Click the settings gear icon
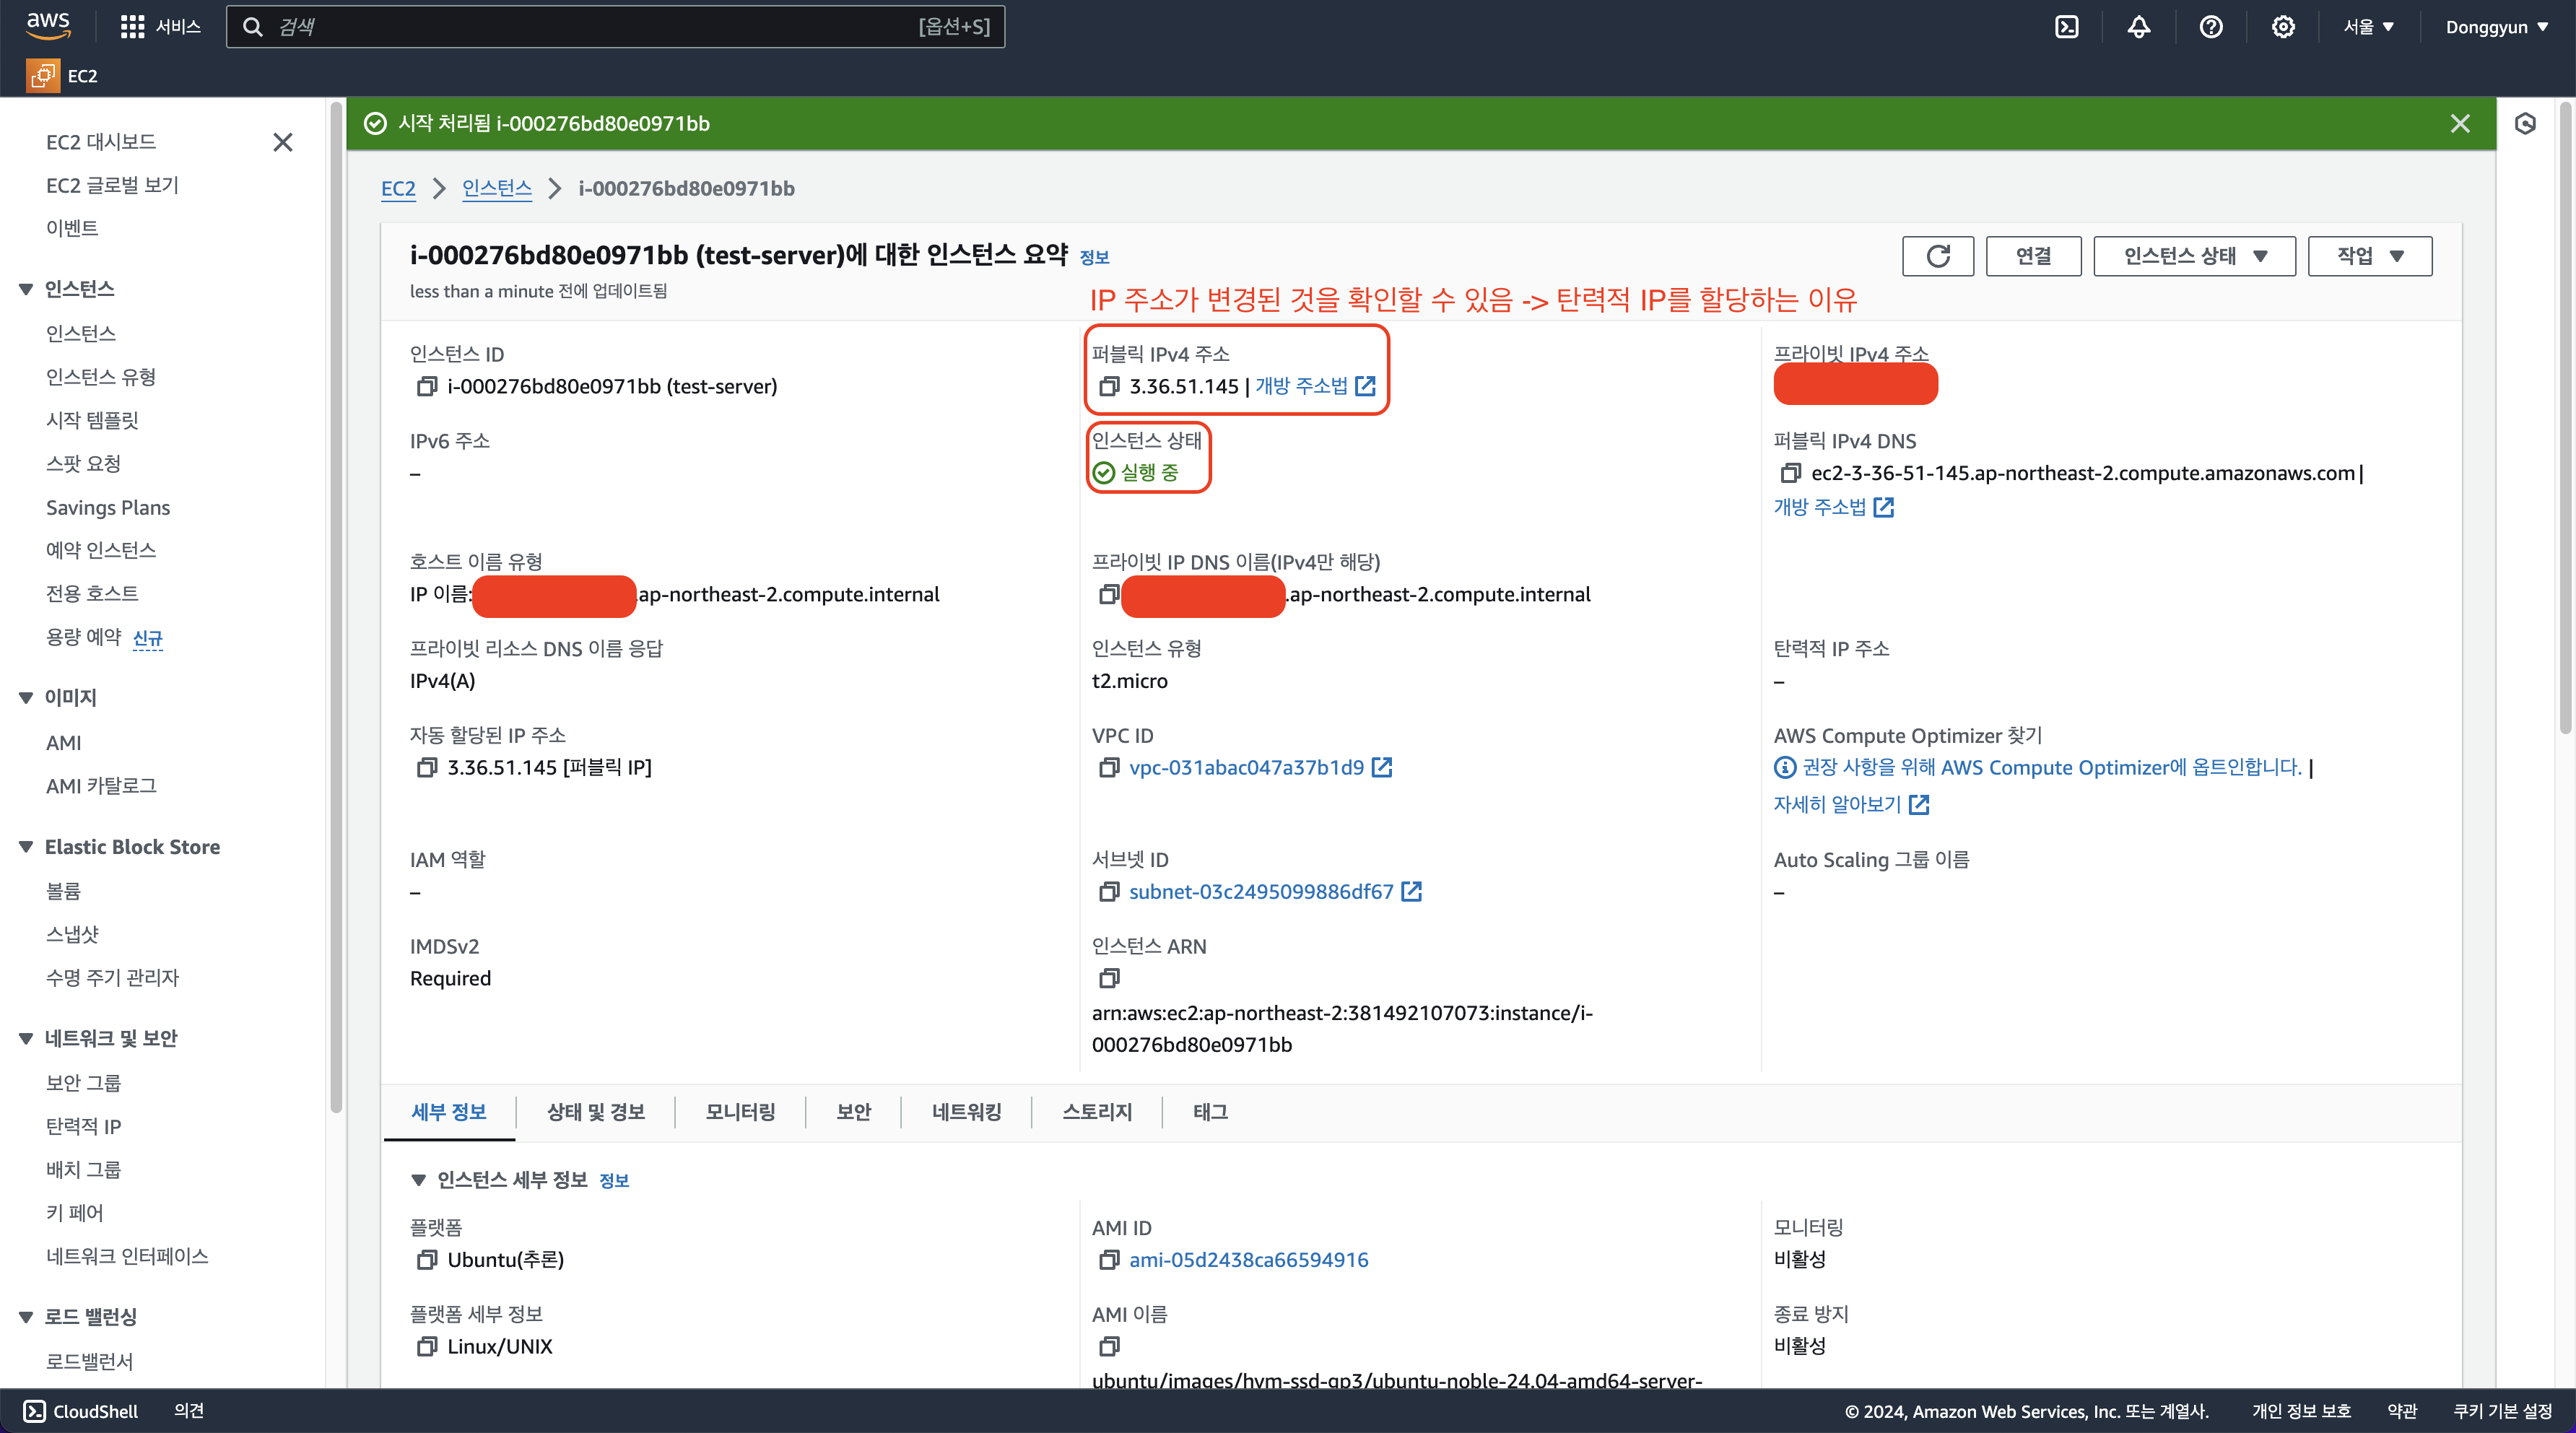Screen dimensions: 2576x1433 point(2282,27)
